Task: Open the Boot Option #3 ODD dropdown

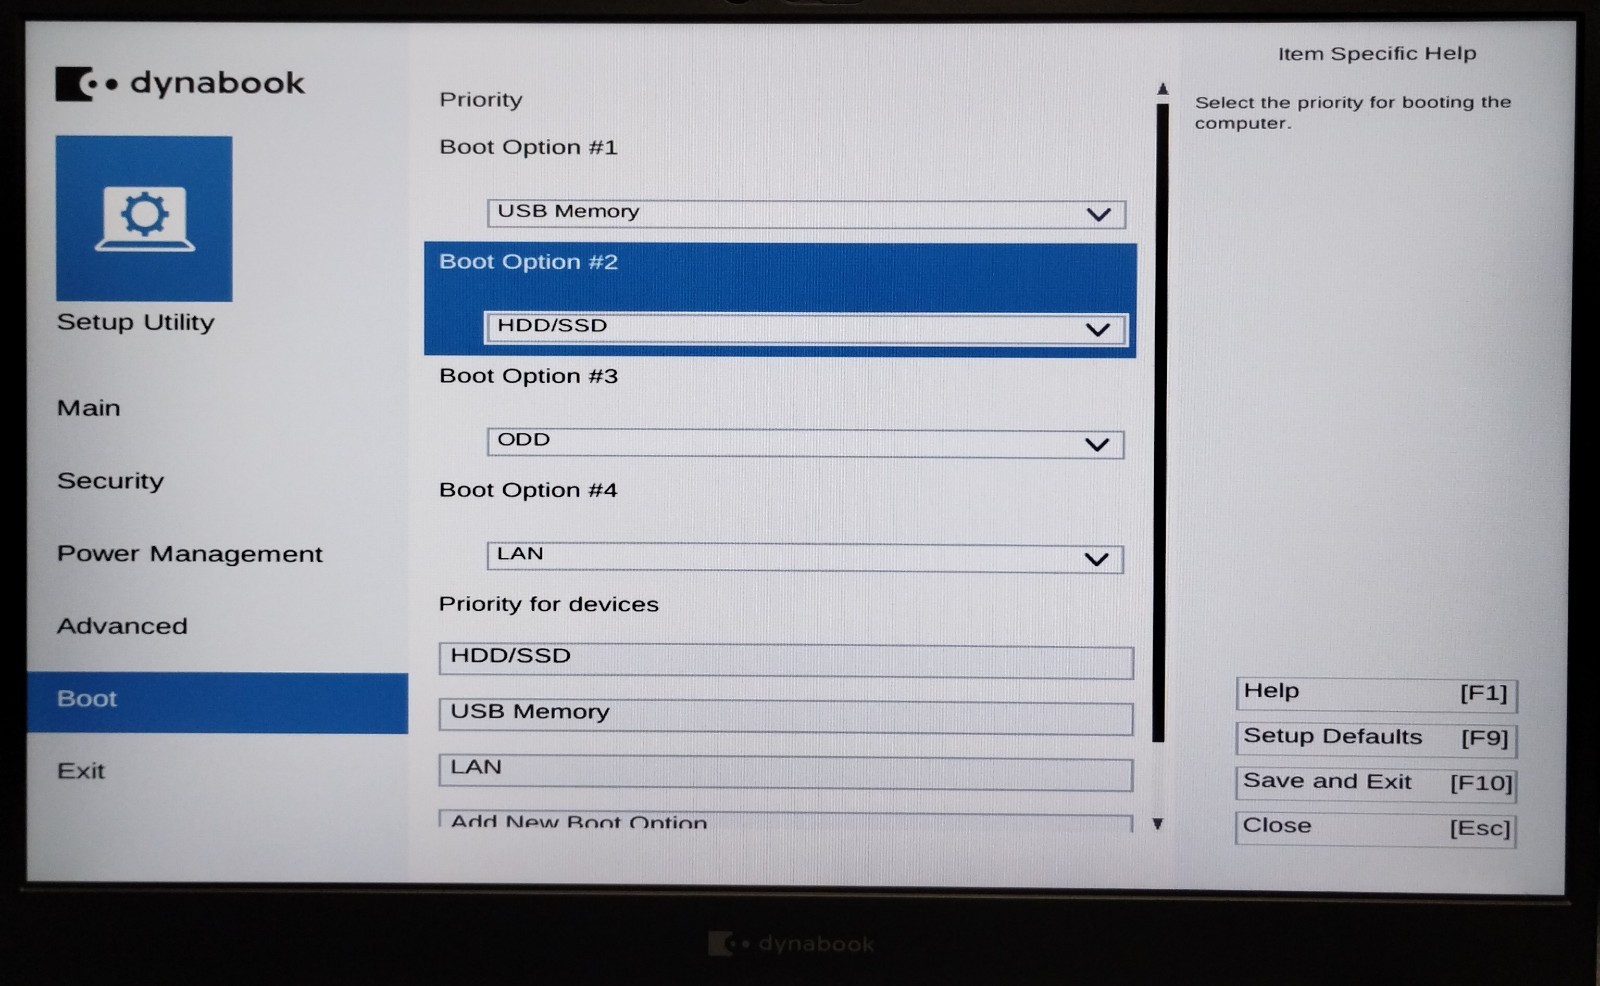Action: (805, 443)
